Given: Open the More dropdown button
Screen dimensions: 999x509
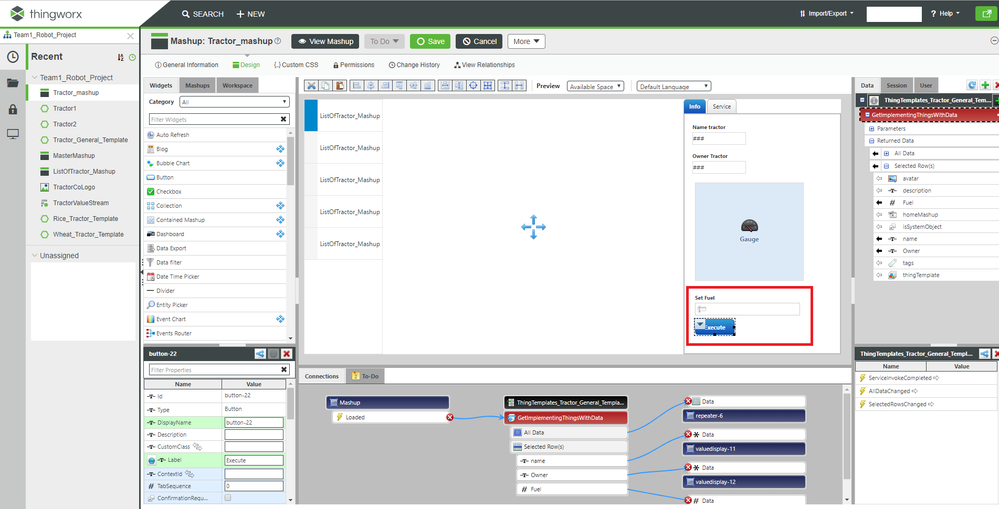Looking at the screenshot, I should [526, 41].
